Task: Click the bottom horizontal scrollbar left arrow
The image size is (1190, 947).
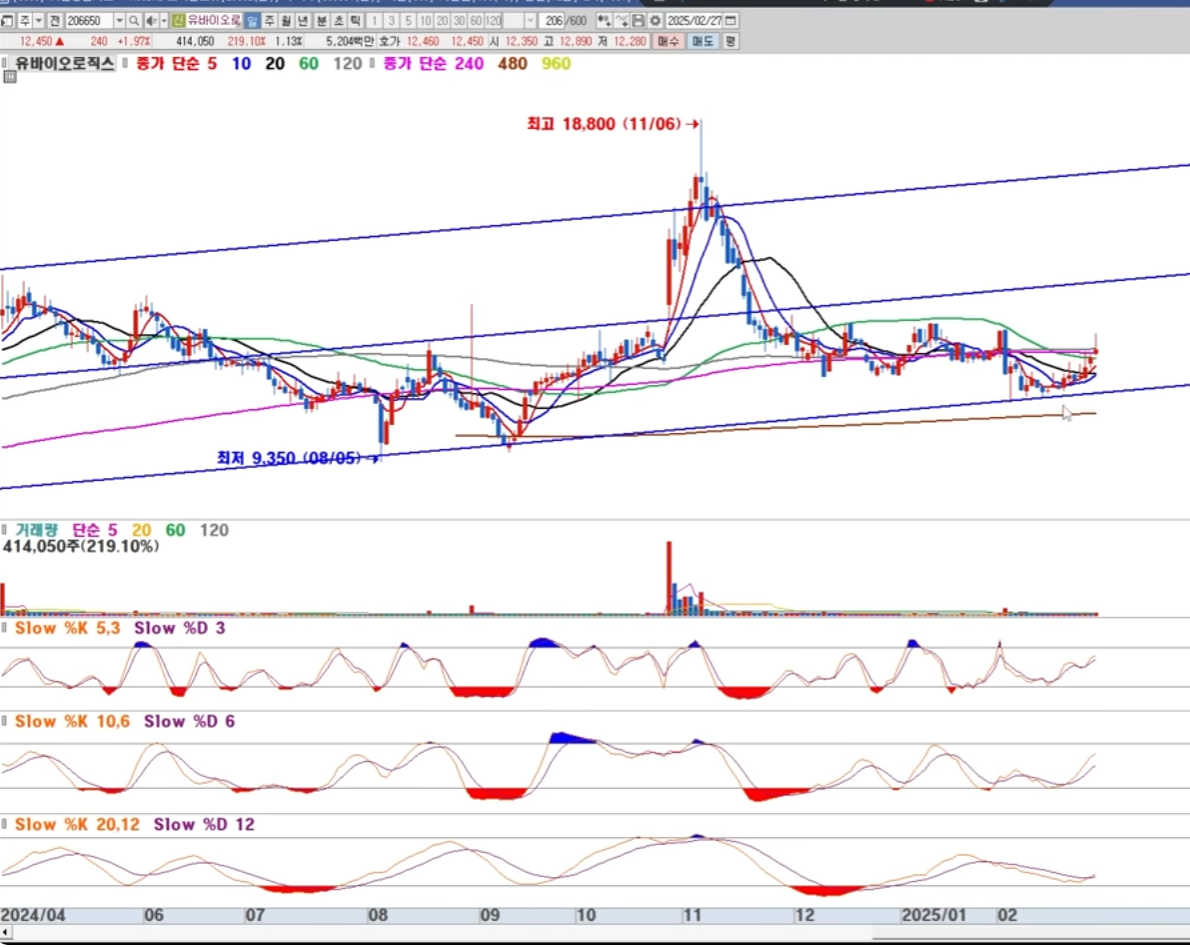Action: click(x=5, y=933)
